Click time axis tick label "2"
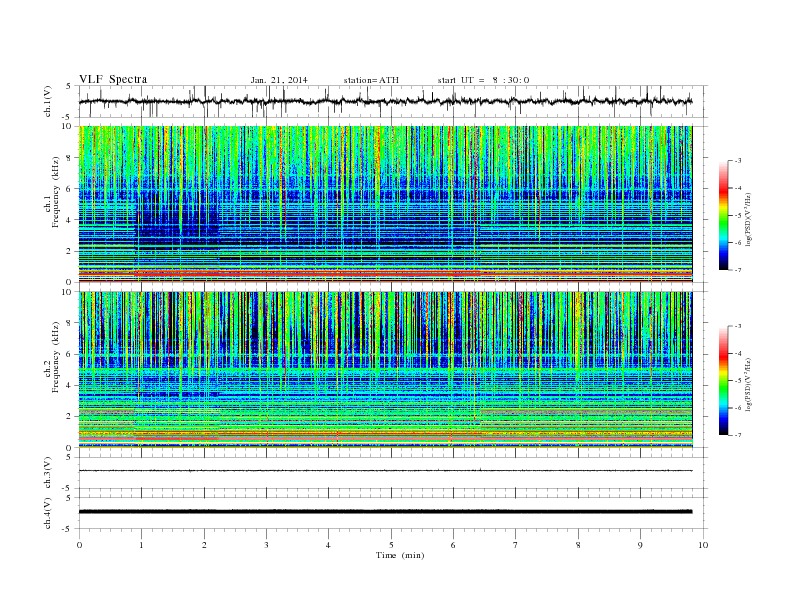792x612 pixels. (204, 545)
